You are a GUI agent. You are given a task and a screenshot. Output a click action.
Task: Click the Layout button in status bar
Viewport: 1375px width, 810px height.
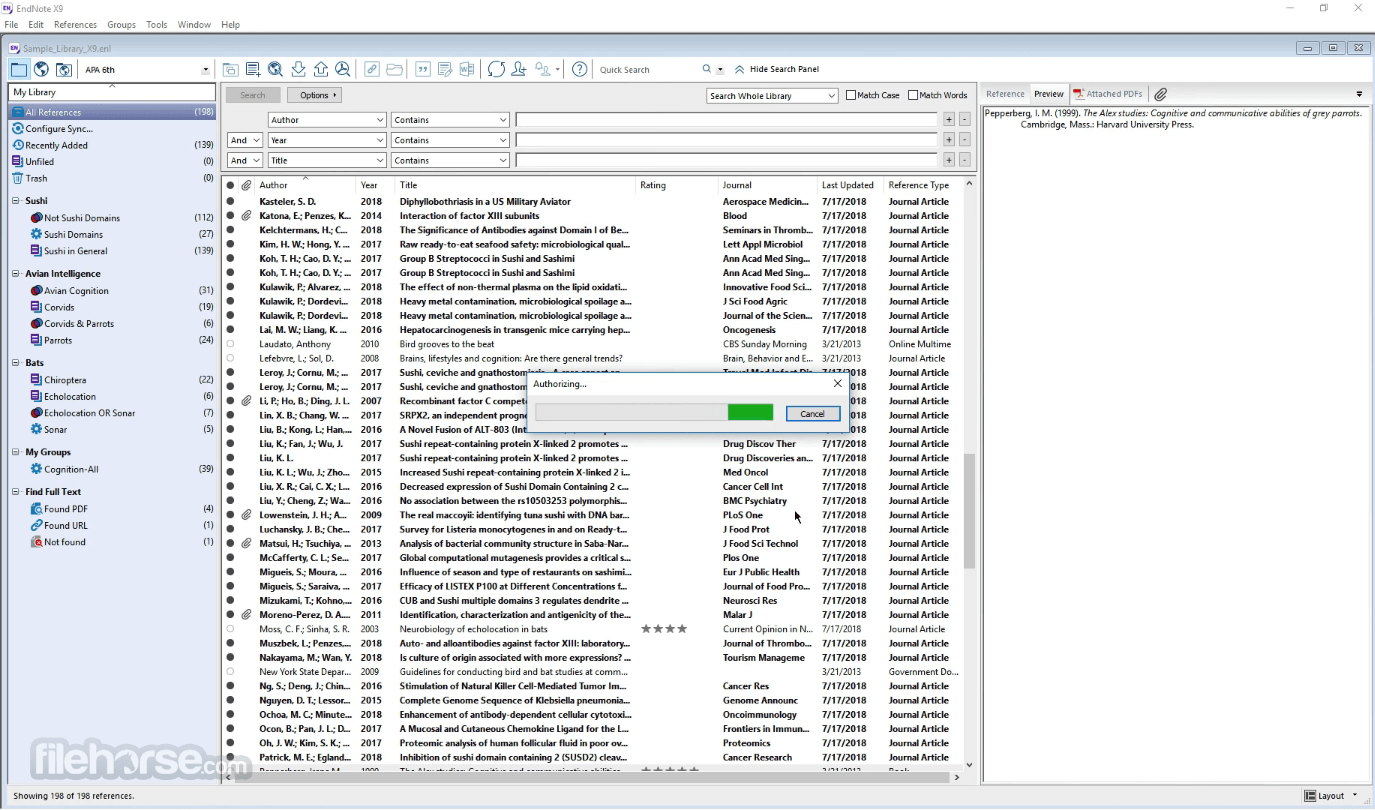[x=1332, y=796]
